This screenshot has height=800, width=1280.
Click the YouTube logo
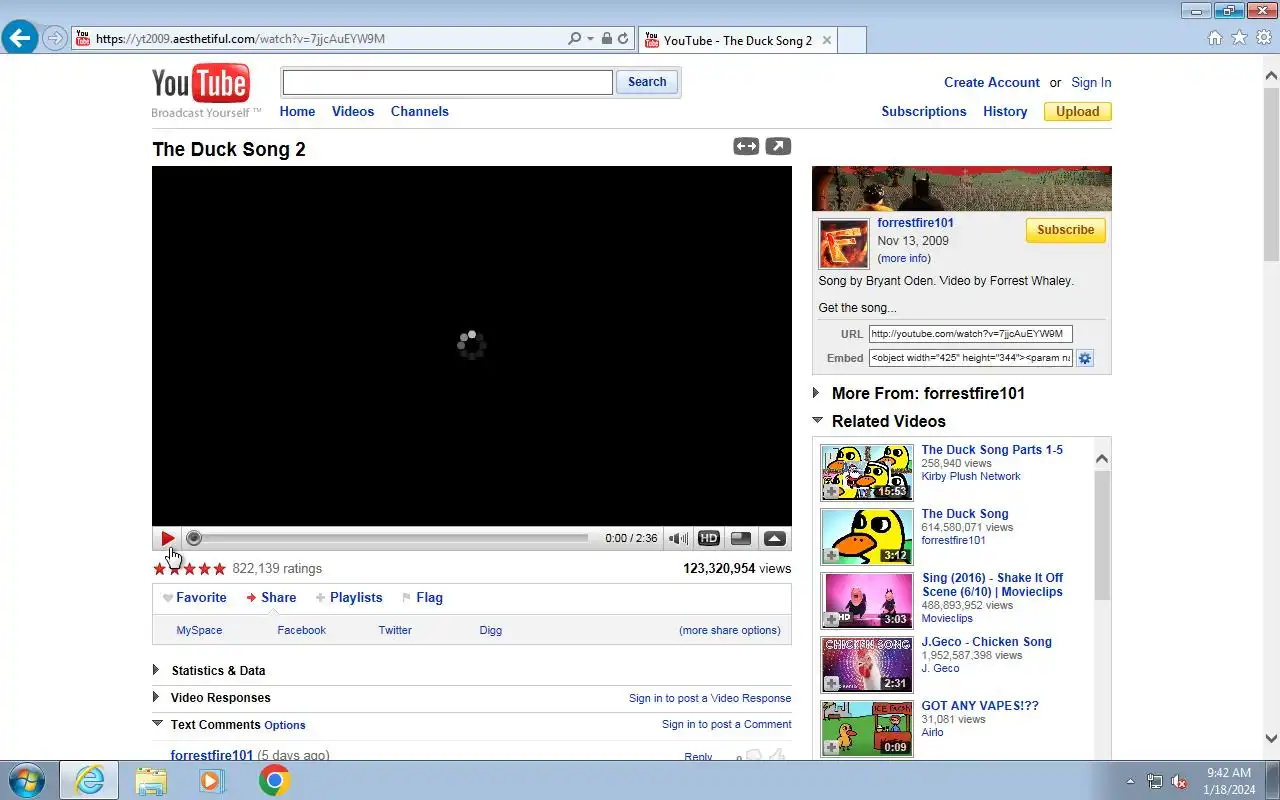coord(201,85)
